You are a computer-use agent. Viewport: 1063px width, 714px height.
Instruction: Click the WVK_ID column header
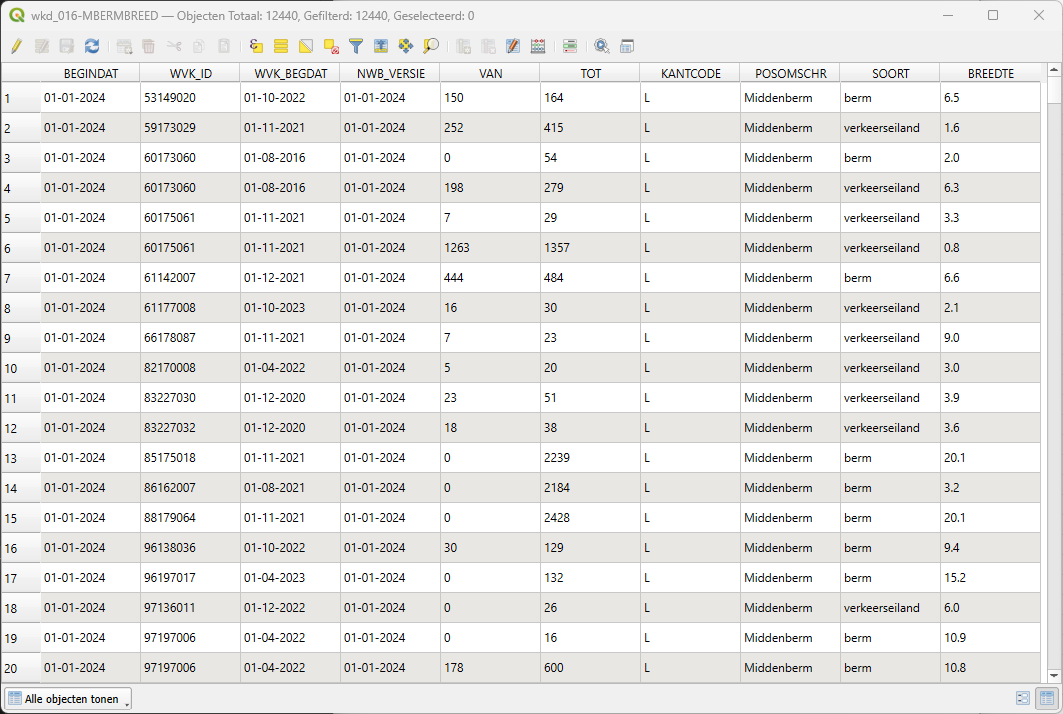point(190,73)
